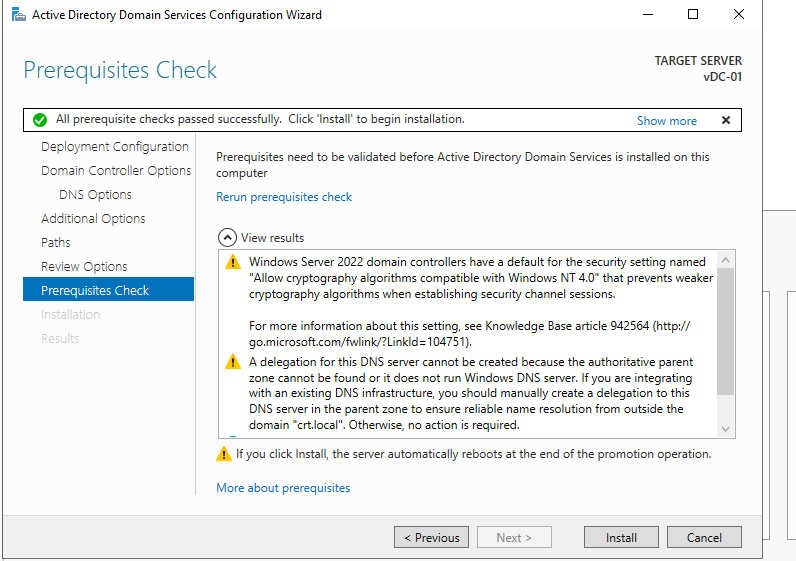Click the reboot warning icon near Install note

(223, 454)
